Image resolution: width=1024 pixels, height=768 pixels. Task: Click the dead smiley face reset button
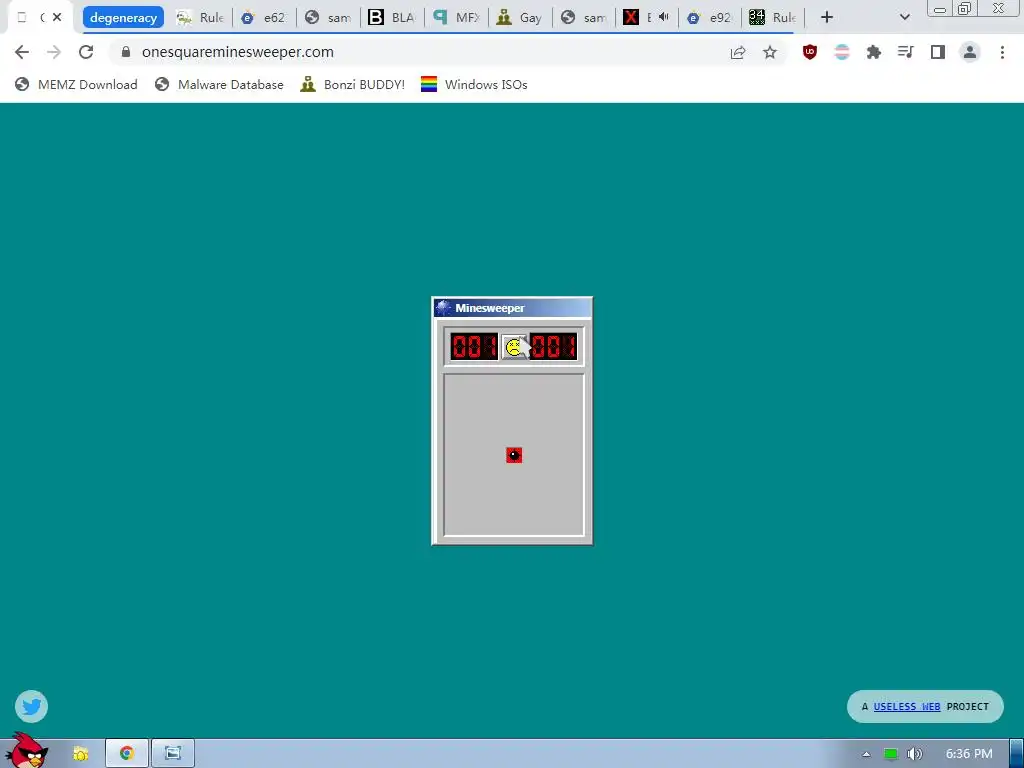pyautogui.click(x=514, y=347)
